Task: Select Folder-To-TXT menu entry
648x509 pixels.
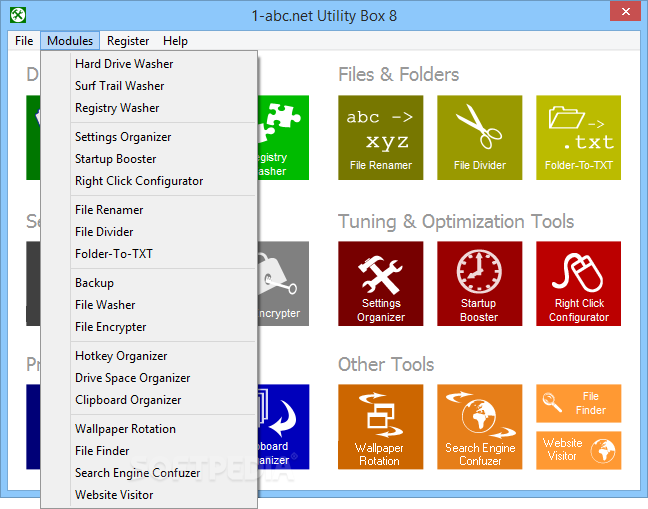Action: (x=149, y=254)
